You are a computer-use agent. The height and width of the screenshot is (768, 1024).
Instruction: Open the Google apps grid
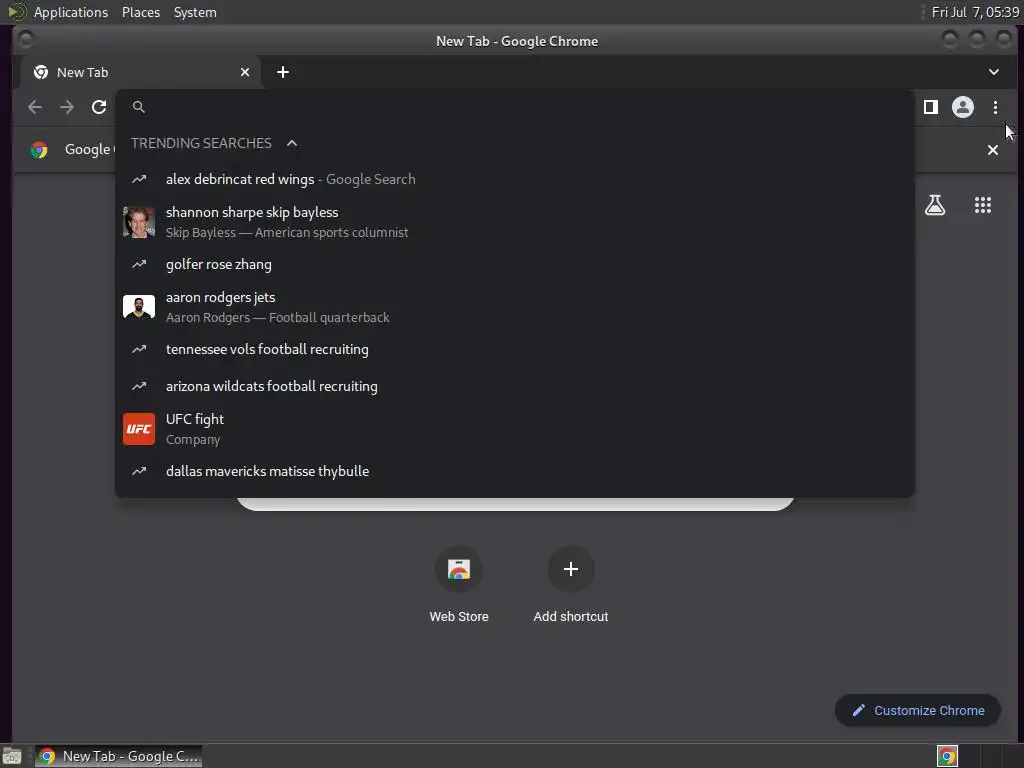[983, 205]
